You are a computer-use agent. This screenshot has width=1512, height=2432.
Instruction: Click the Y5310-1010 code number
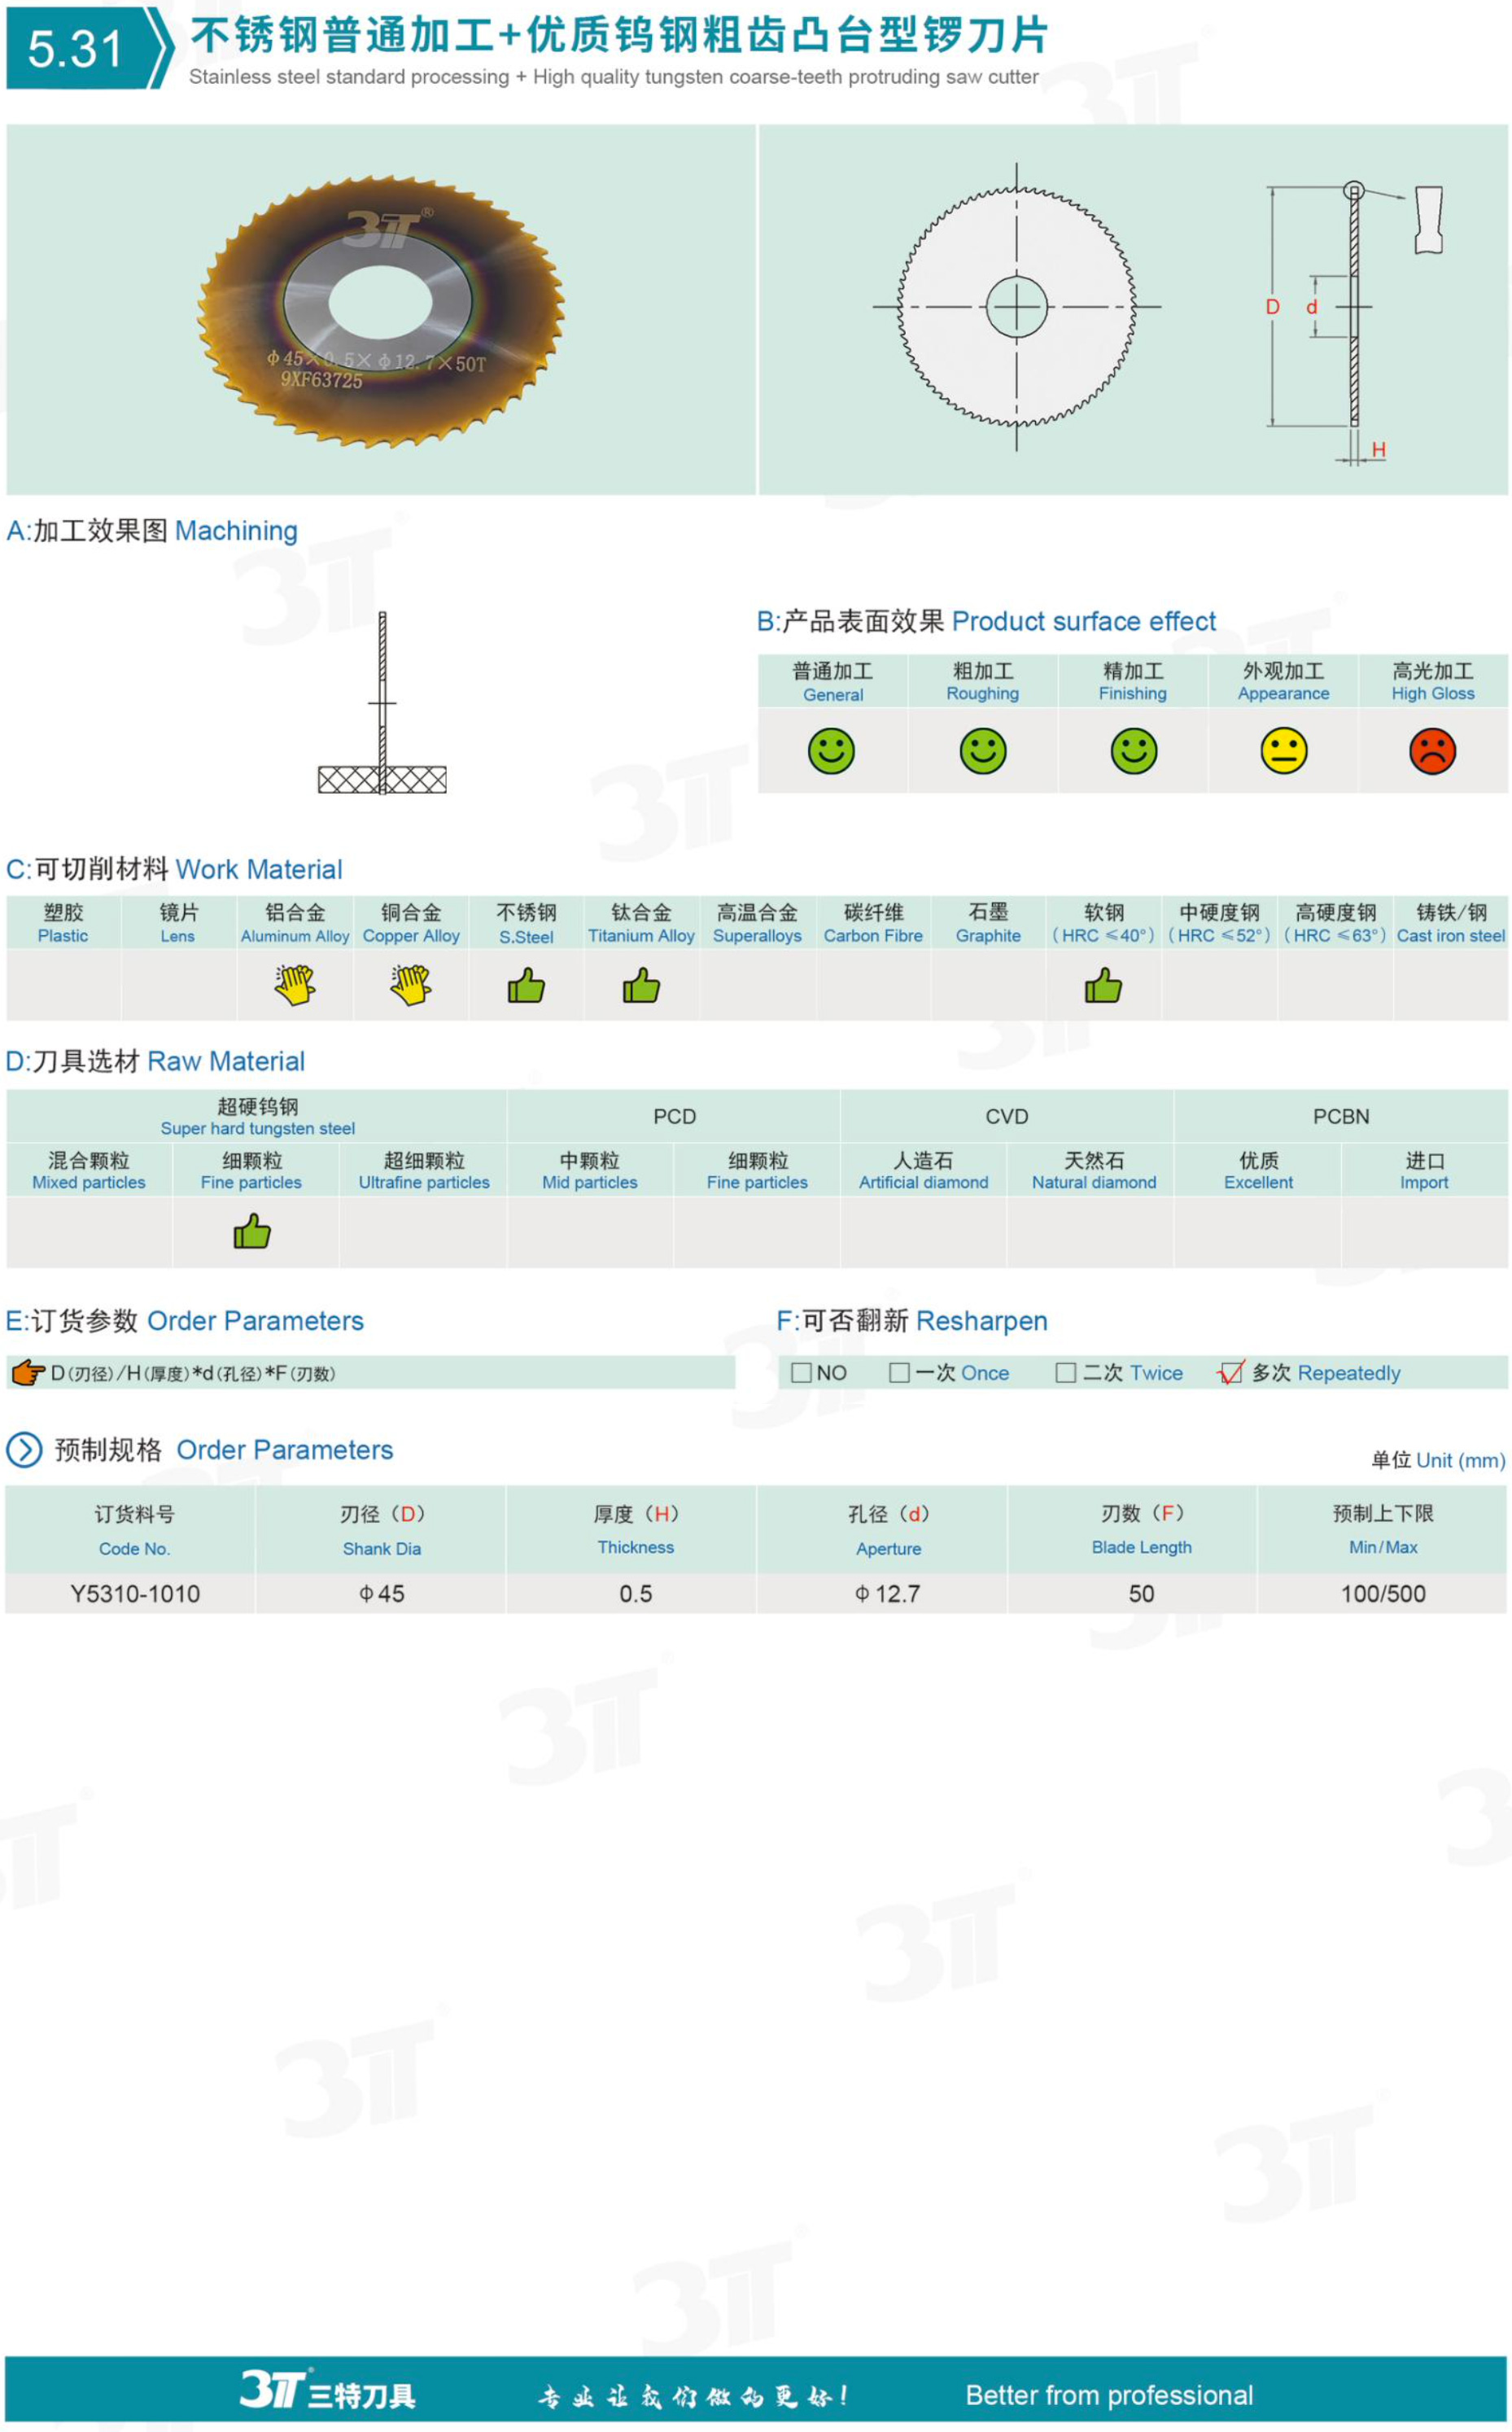pos(135,1594)
